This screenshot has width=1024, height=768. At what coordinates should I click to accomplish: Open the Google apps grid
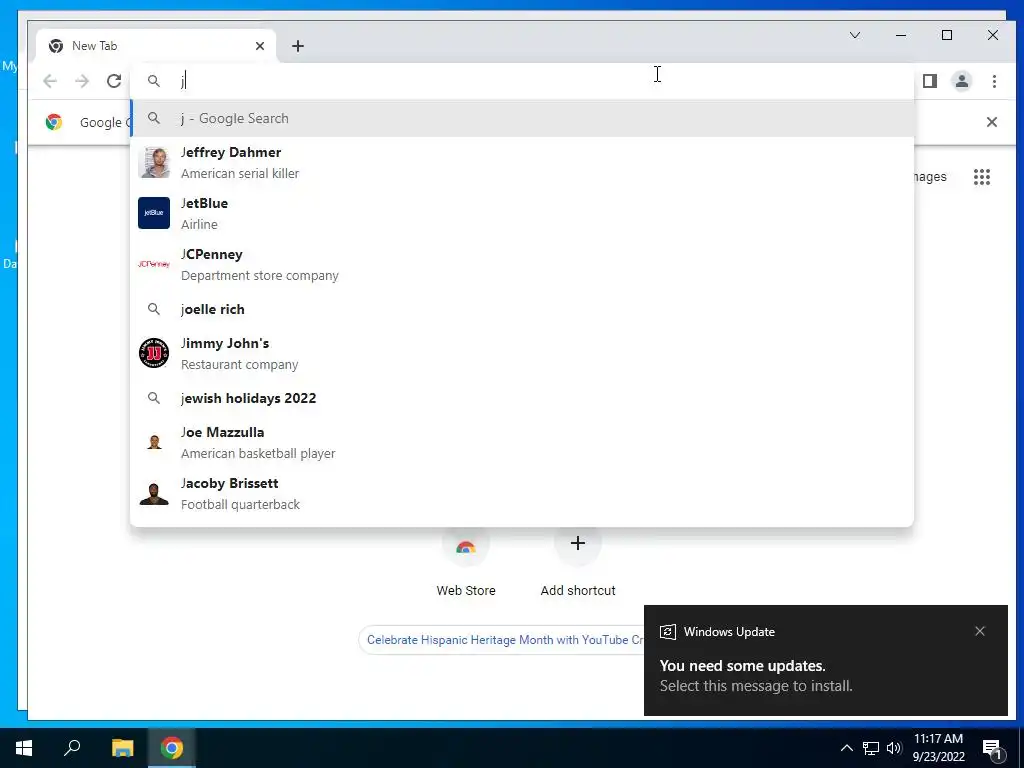click(982, 177)
